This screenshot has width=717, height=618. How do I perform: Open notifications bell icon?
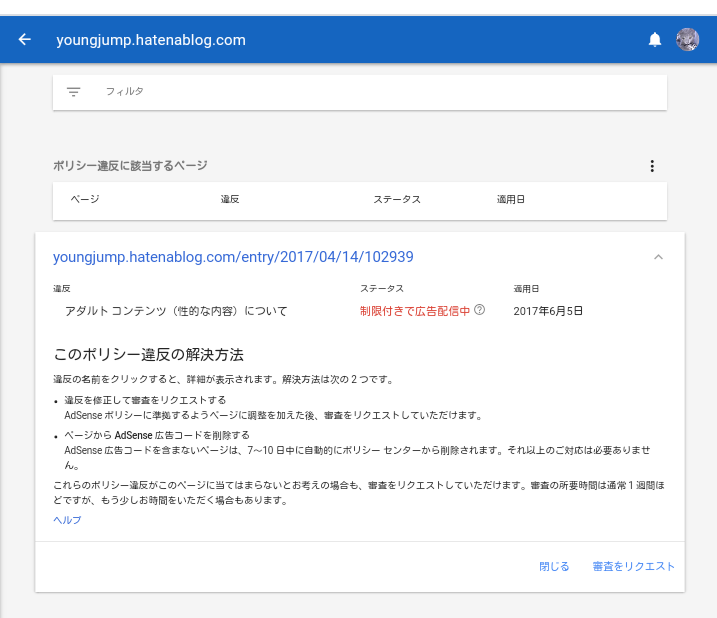tap(655, 40)
